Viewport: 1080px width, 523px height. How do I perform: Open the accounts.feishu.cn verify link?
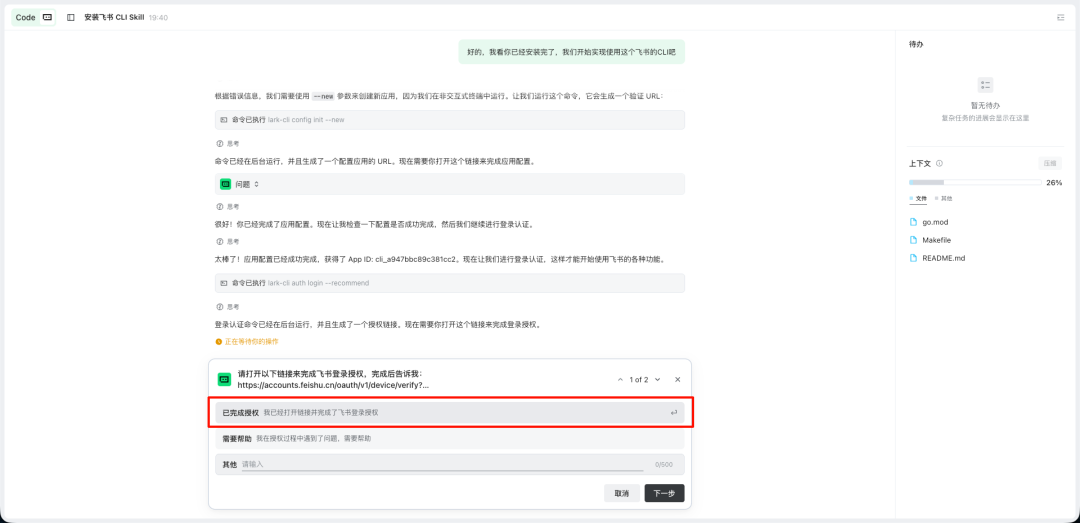coord(333,386)
